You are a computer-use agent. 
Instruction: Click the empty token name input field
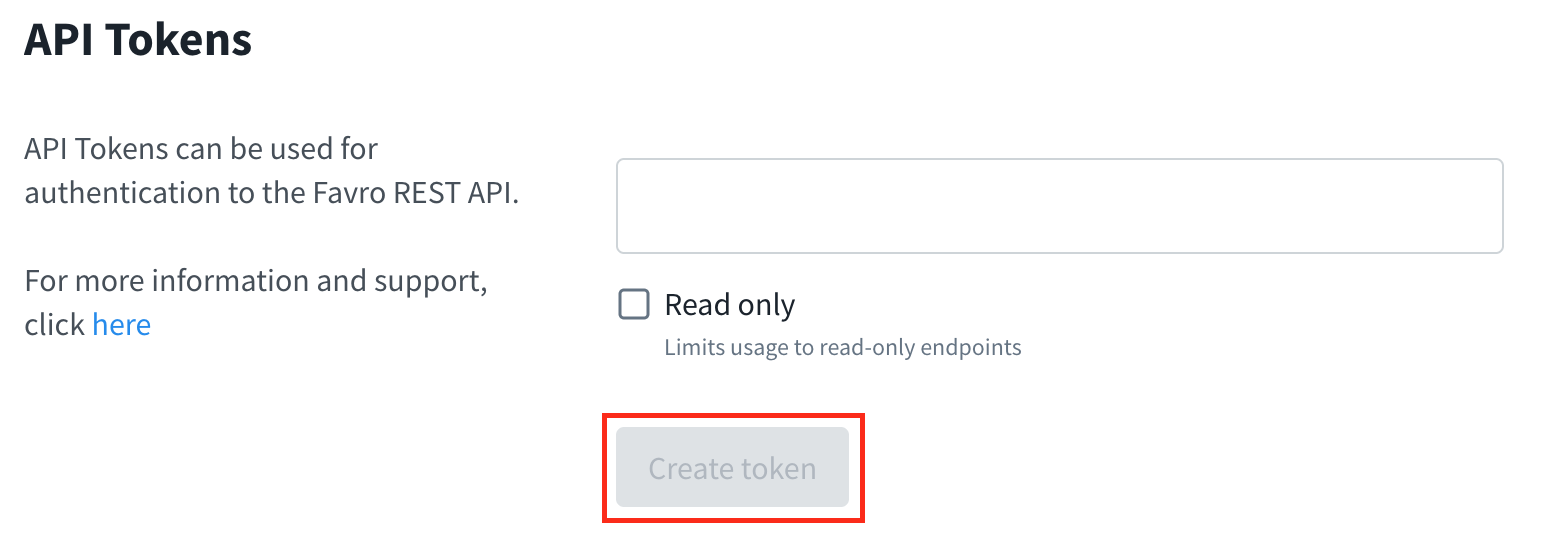tap(1059, 206)
